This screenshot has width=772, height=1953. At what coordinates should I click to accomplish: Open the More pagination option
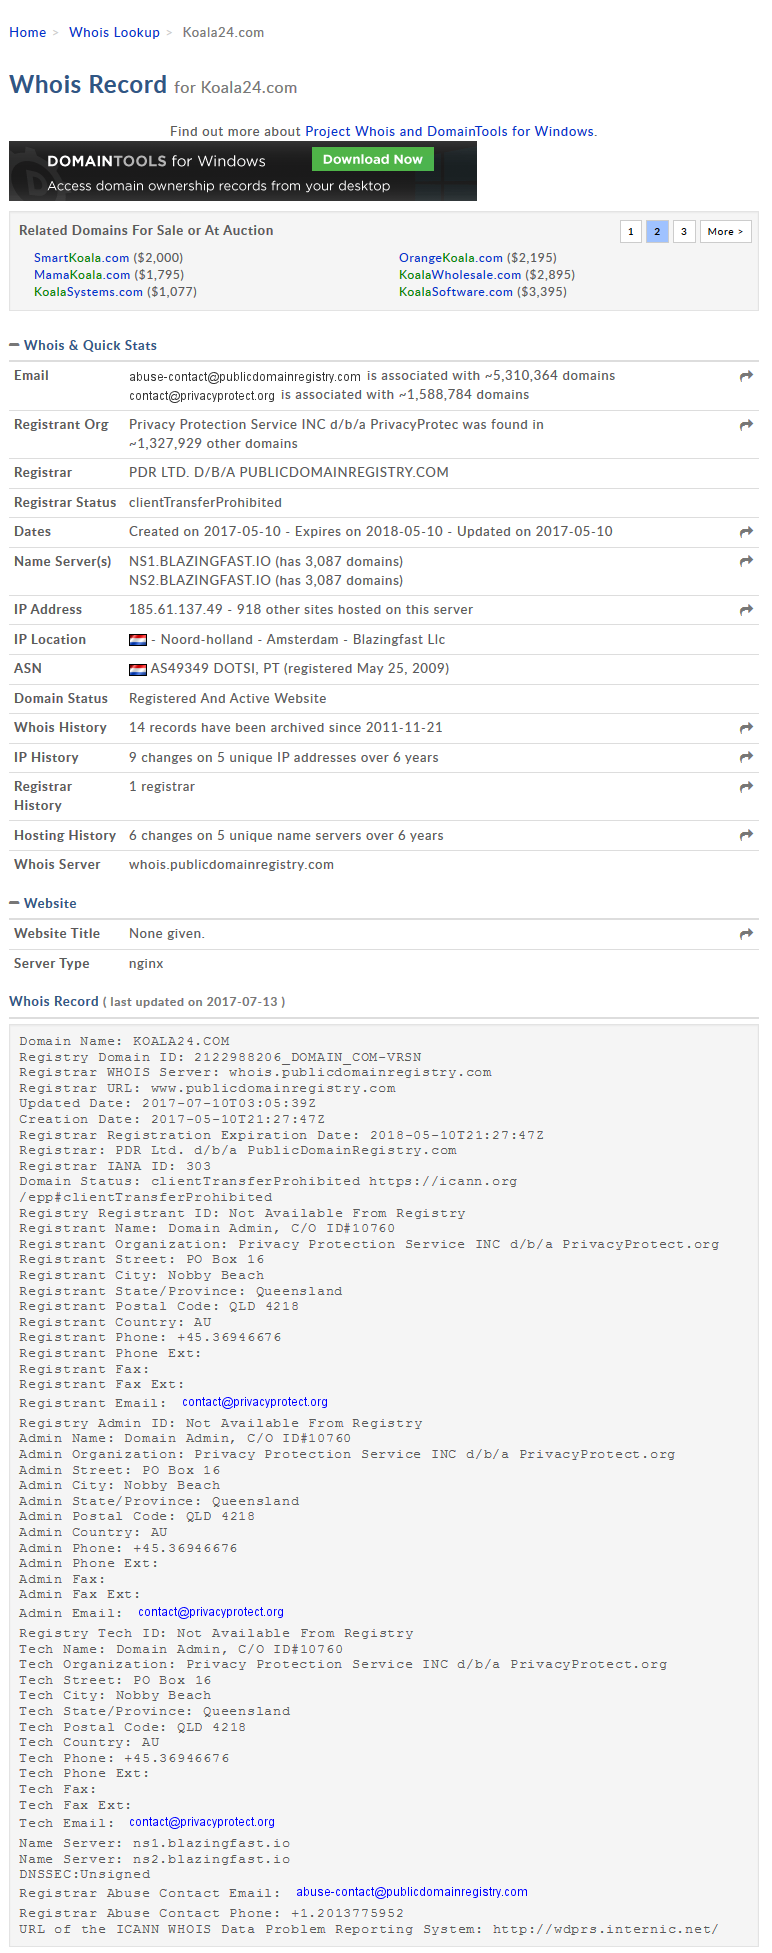coord(725,232)
